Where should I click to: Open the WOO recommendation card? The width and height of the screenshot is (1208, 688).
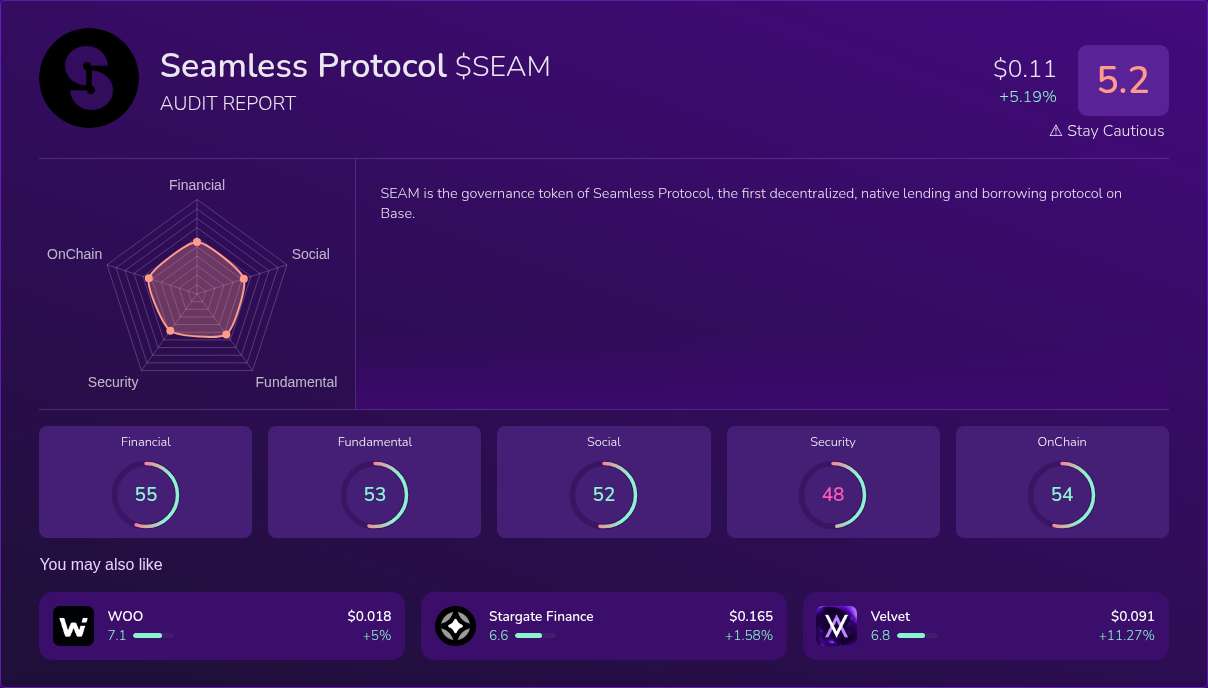tap(222, 625)
